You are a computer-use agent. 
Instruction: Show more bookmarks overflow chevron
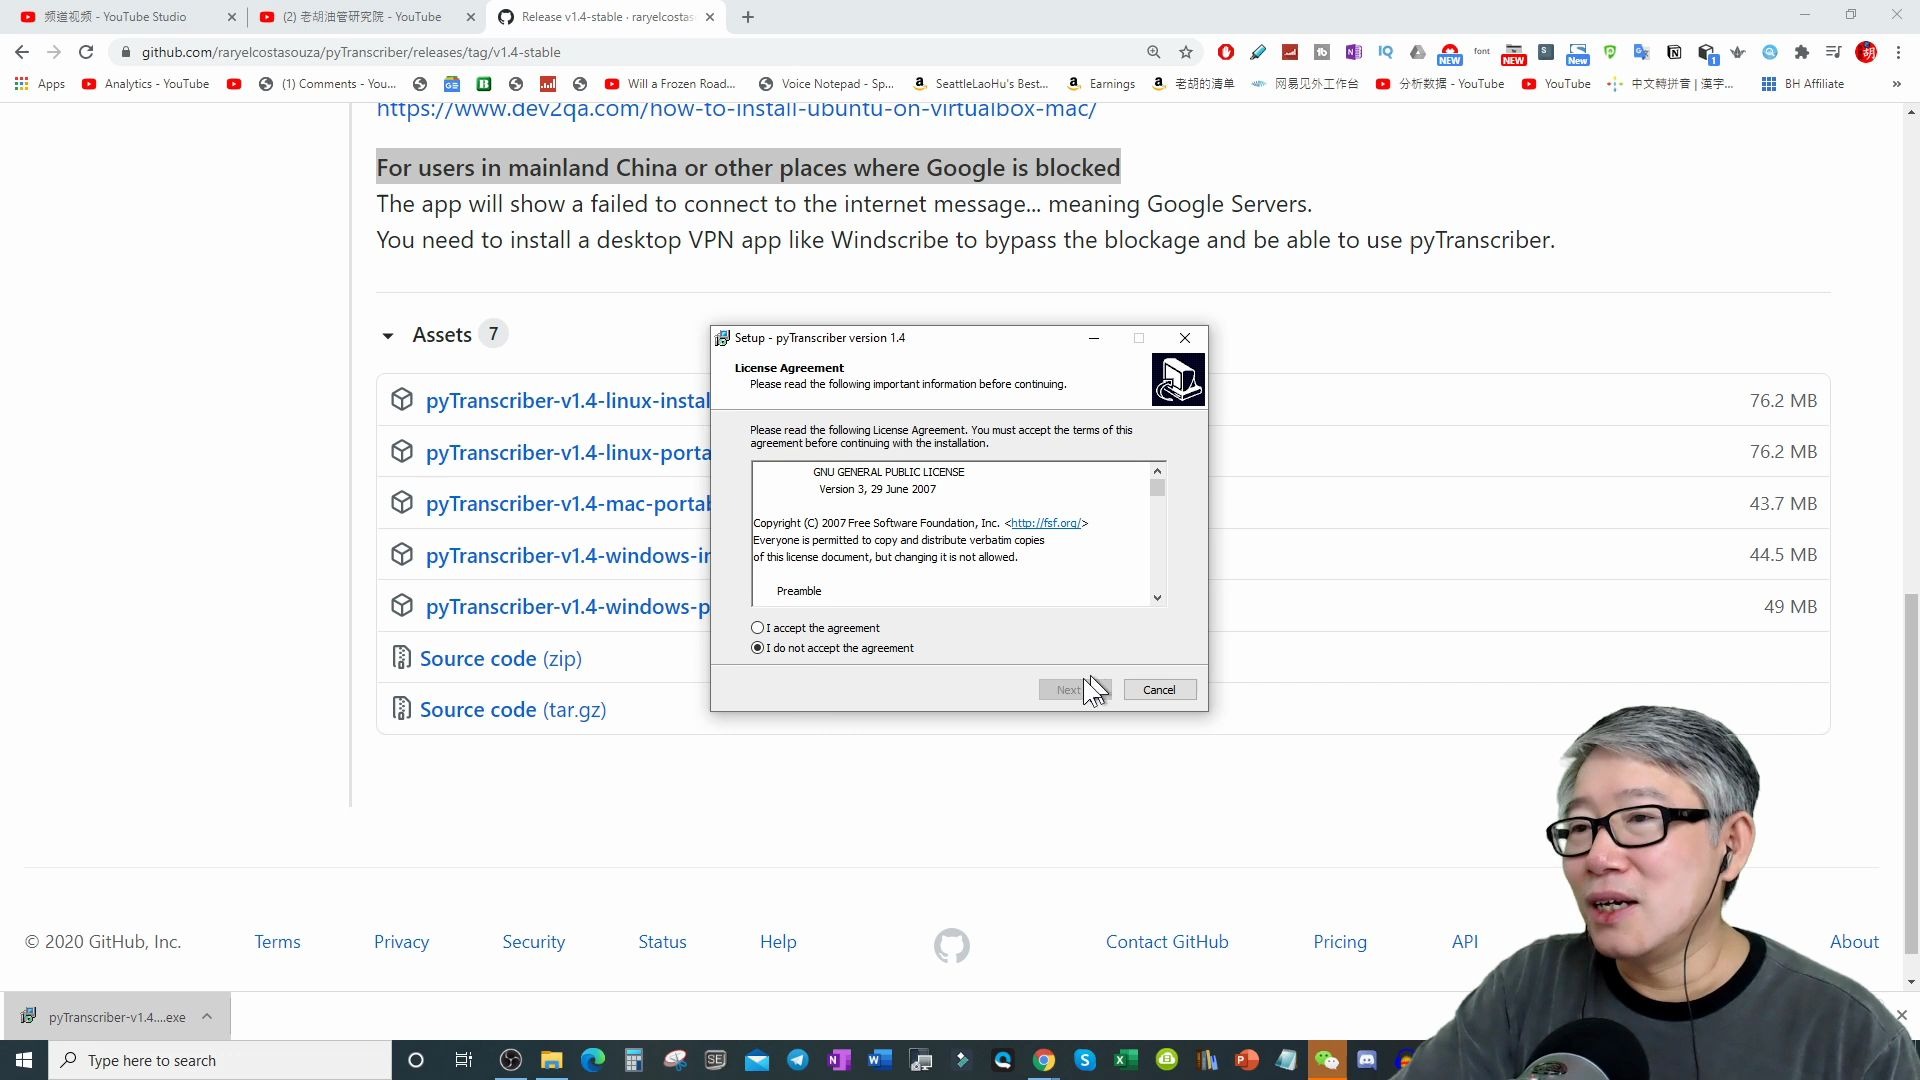pyautogui.click(x=1896, y=84)
